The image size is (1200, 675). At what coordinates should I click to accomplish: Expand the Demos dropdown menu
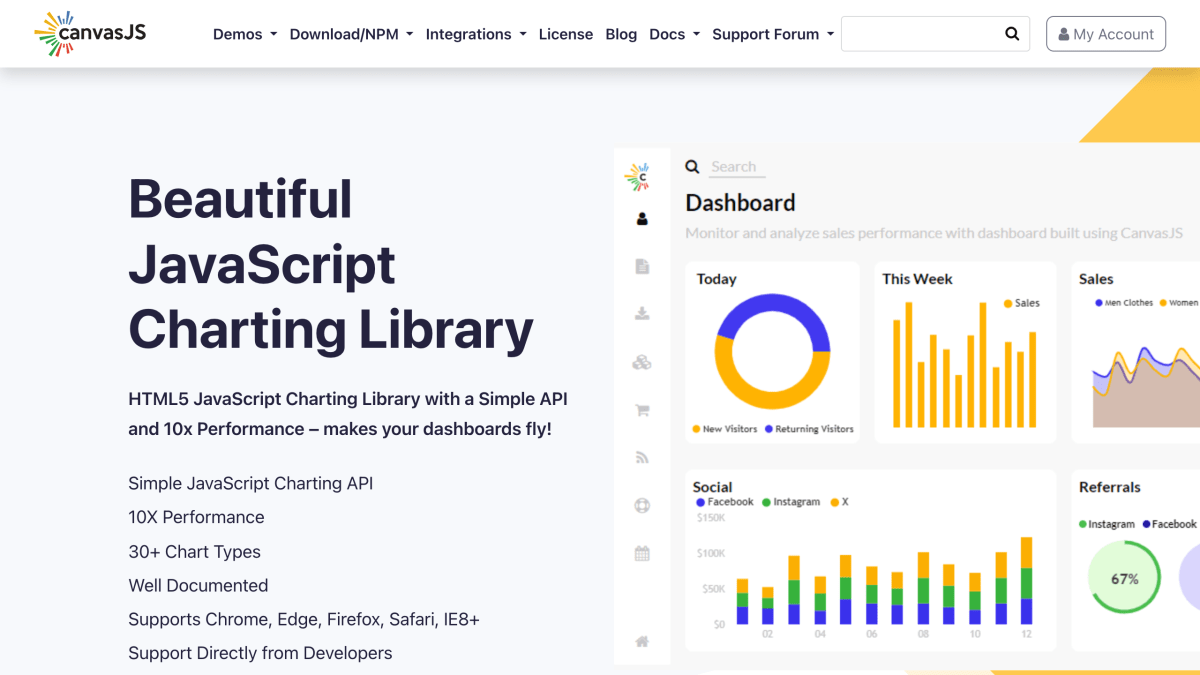tap(245, 34)
